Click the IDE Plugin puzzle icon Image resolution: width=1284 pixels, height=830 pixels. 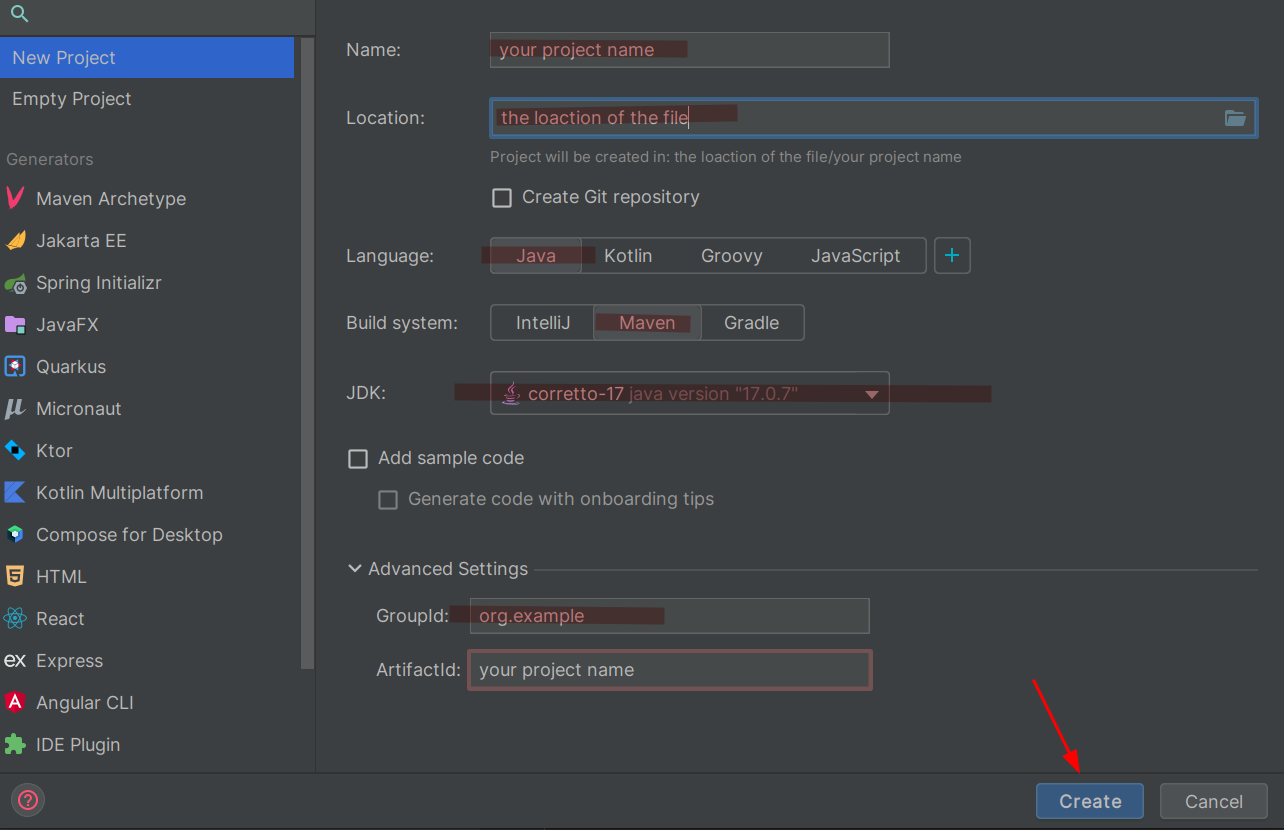point(15,745)
